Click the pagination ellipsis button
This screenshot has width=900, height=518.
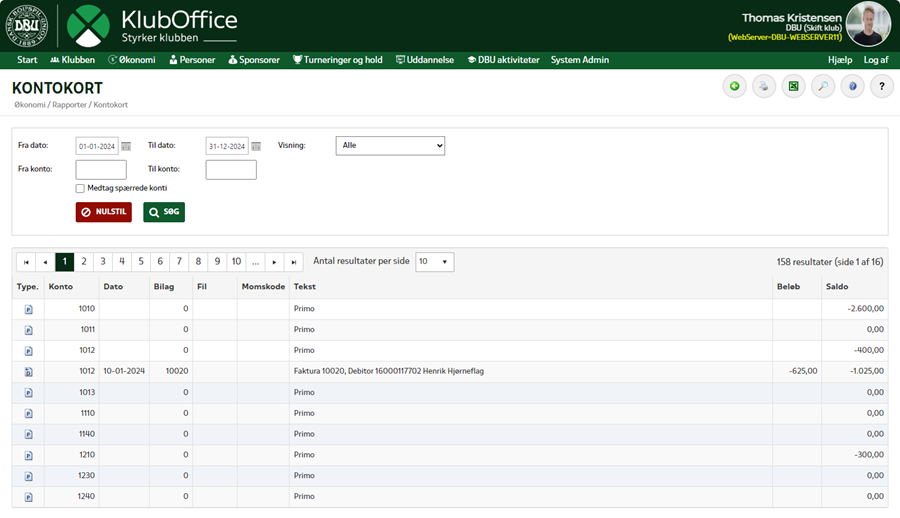(x=255, y=262)
